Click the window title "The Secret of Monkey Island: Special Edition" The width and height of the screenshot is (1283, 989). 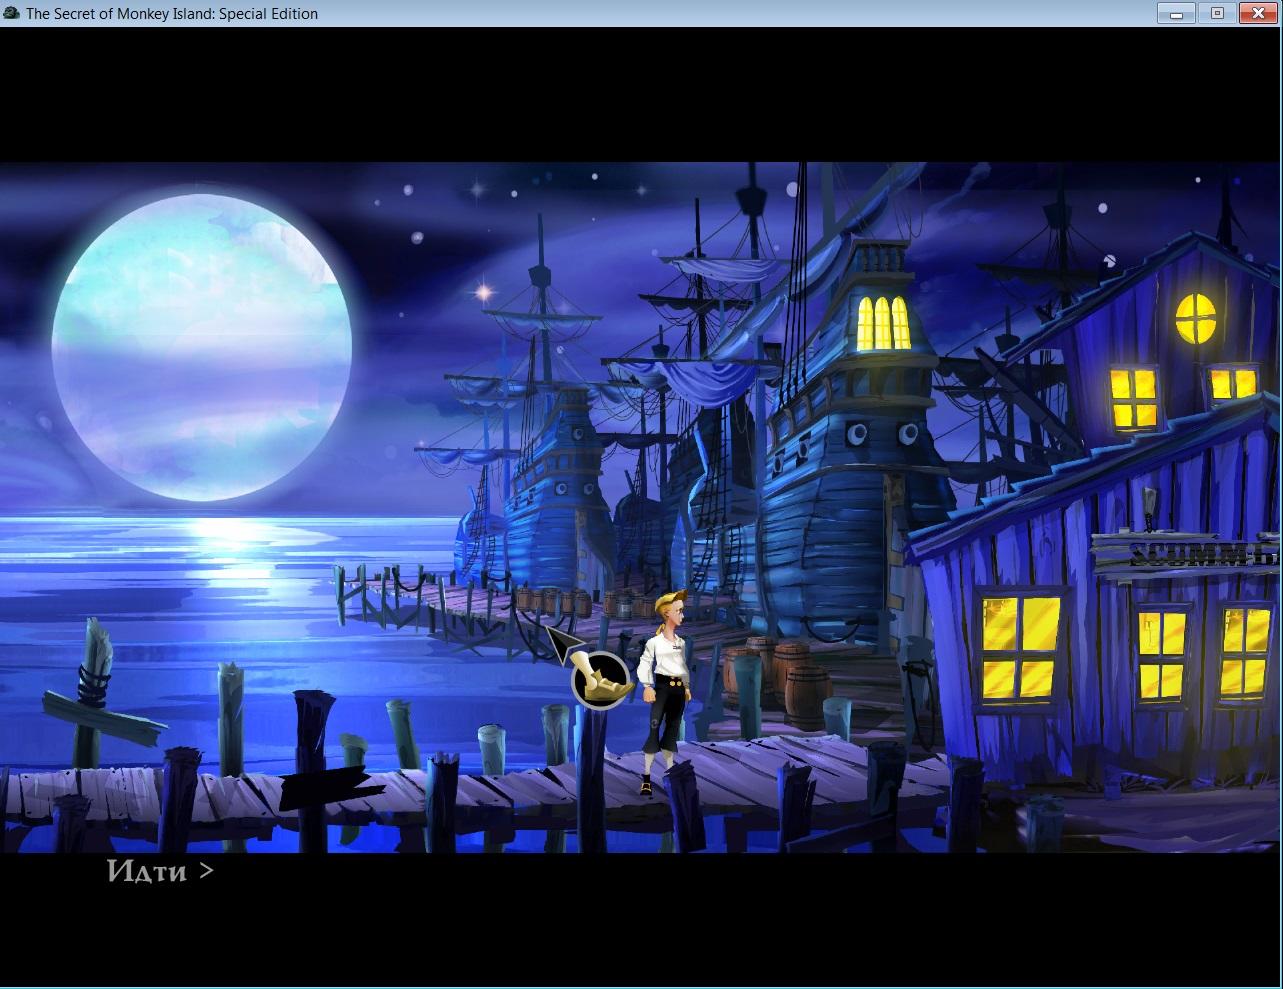[172, 13]
